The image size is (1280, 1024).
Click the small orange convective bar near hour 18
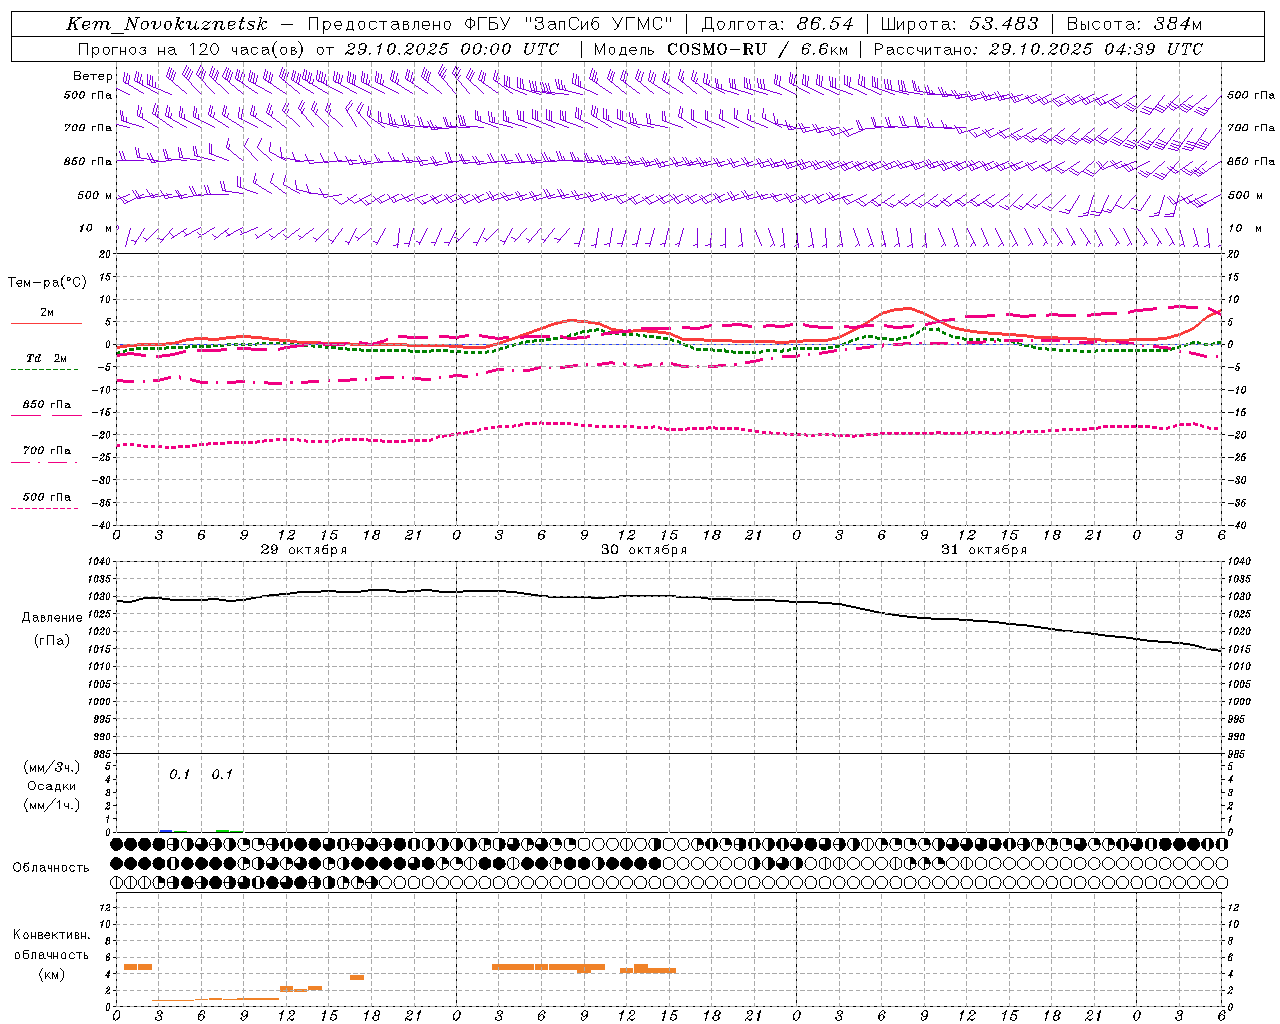pos(357,977)
